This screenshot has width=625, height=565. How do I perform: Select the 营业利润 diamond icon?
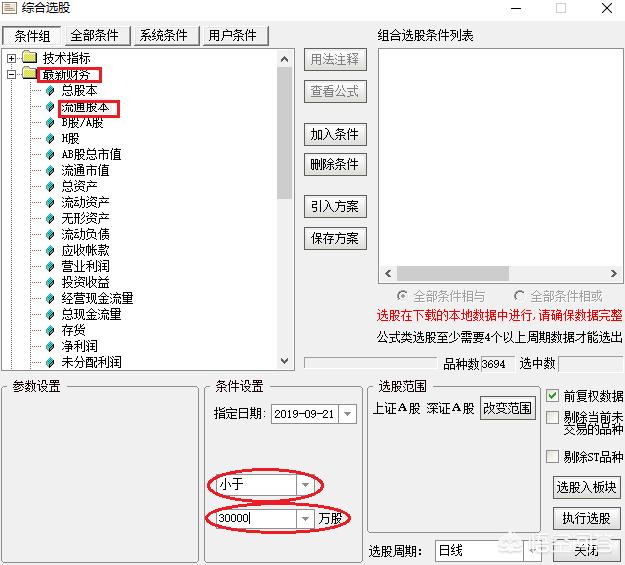point(49,266)
